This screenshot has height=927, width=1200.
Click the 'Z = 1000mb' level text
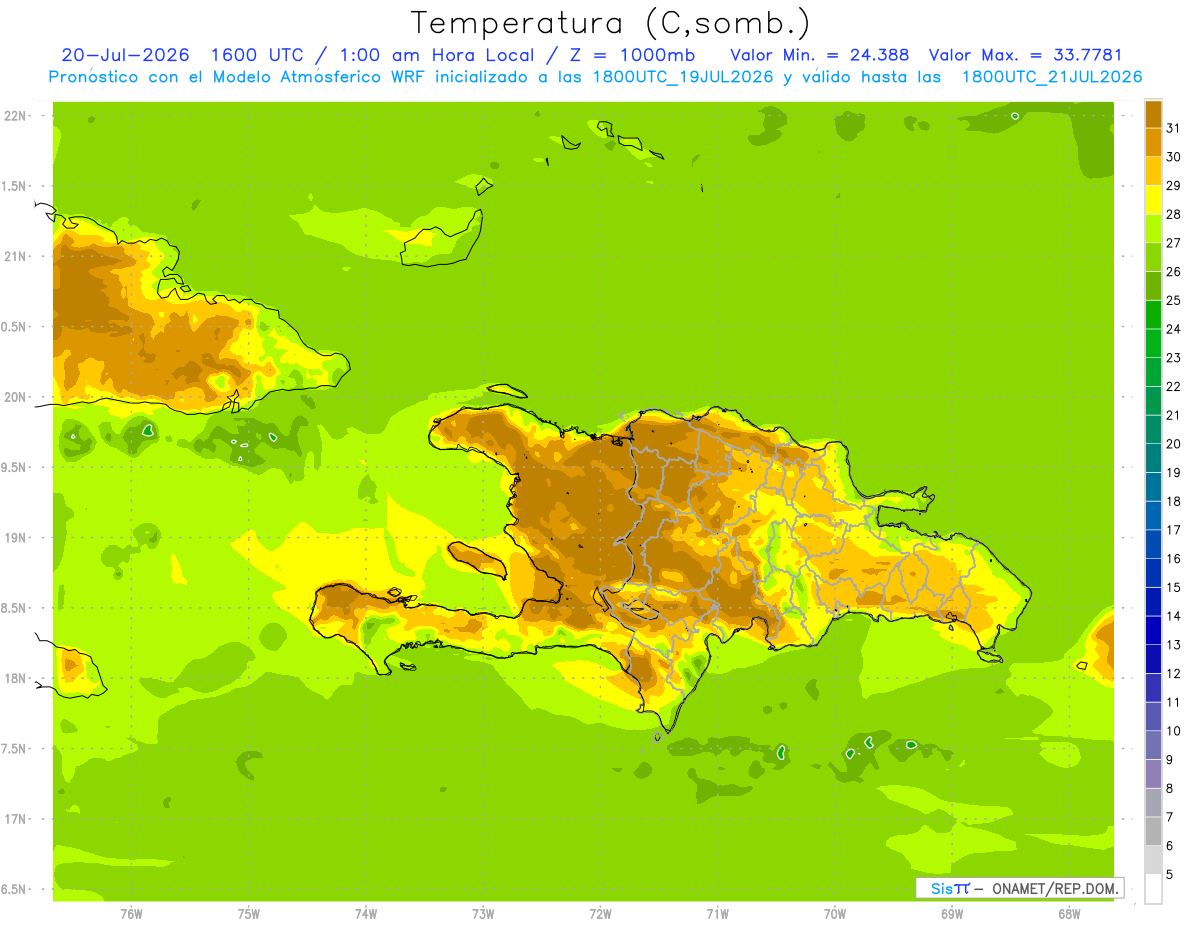634,55
